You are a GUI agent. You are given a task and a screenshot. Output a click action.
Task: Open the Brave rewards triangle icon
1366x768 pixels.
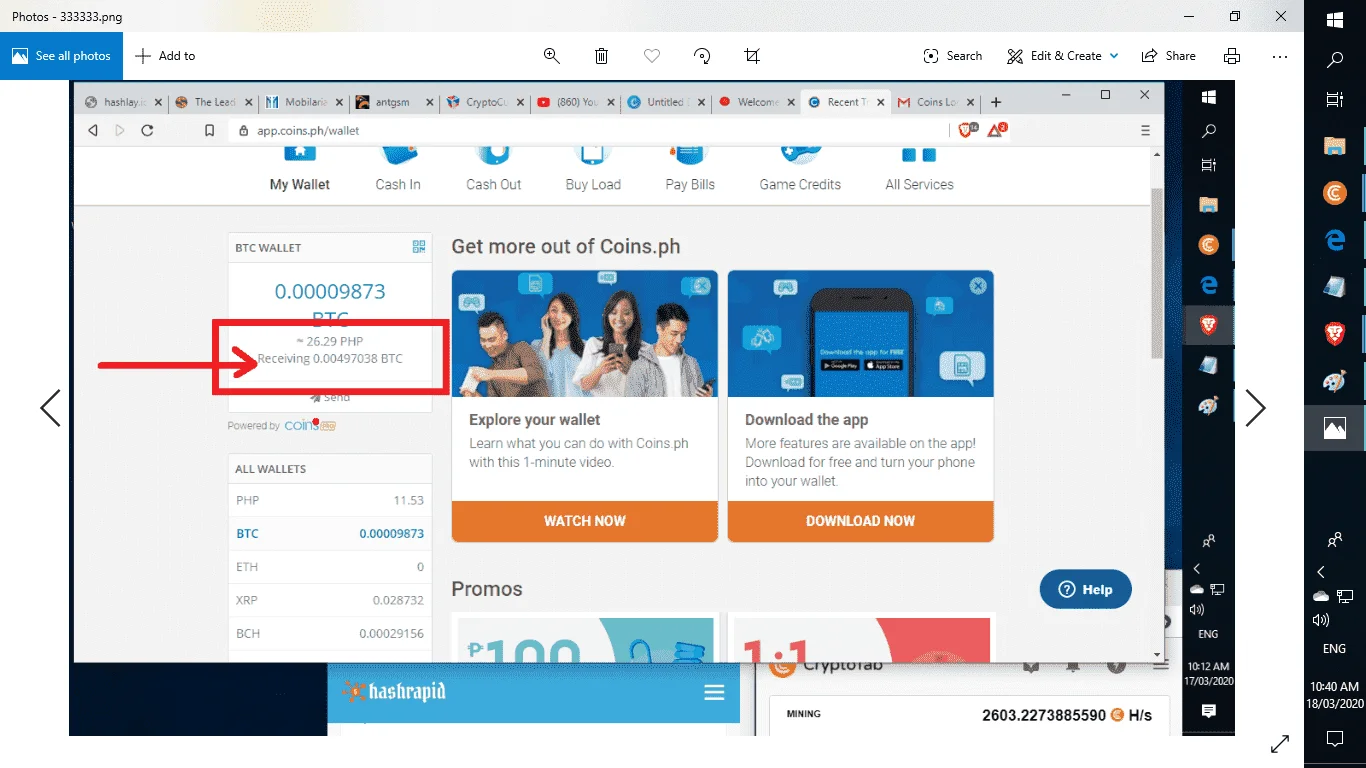point(996,129)
